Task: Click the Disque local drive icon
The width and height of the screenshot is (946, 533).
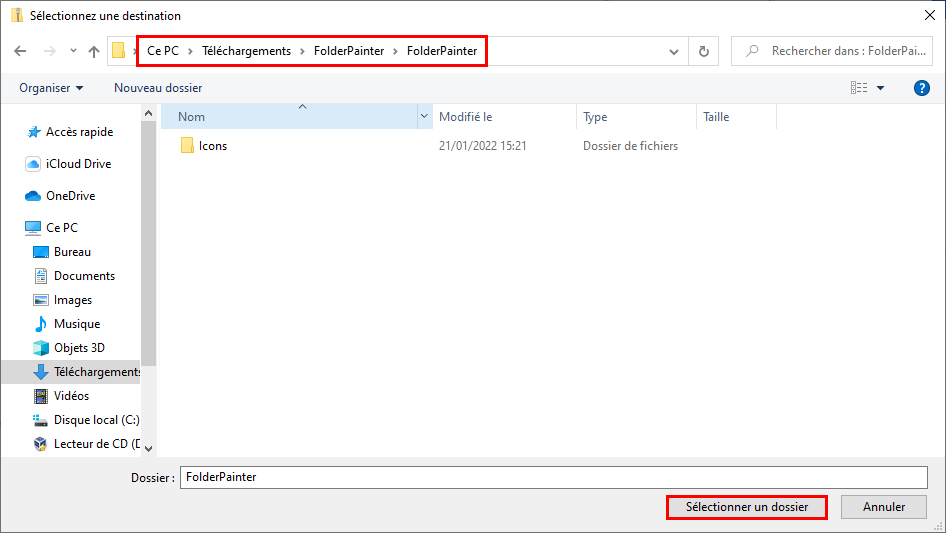Action: pos(40,420)
